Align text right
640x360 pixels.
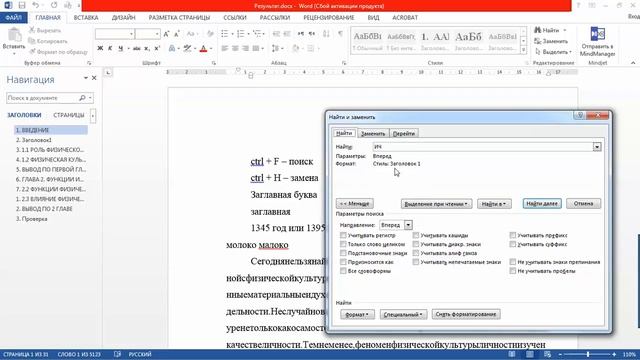coord(245,49)
